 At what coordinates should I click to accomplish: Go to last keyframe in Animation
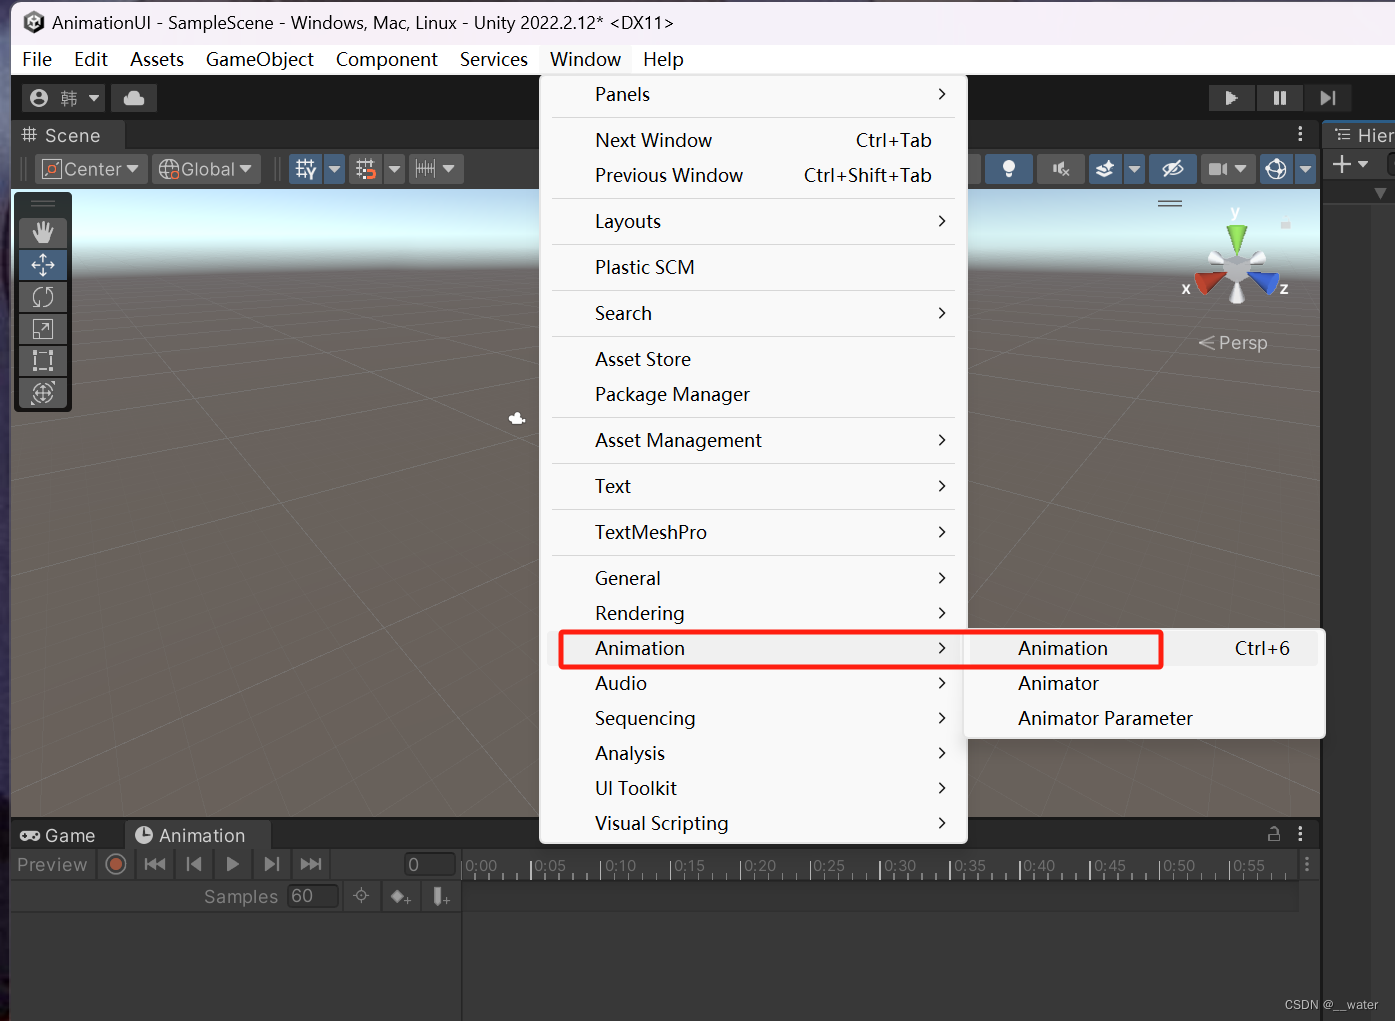click(x=311, y=864)
